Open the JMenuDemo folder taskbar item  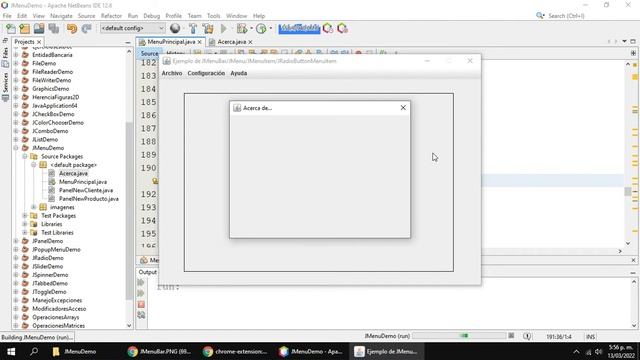75,351
